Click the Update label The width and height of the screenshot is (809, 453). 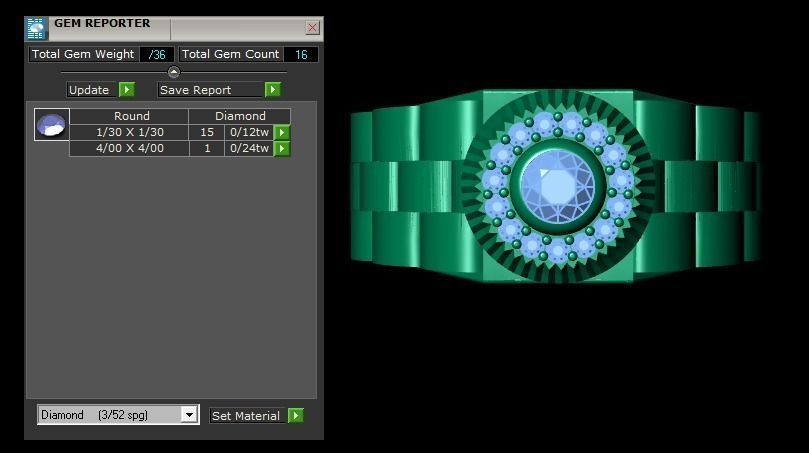pos(89,90)
